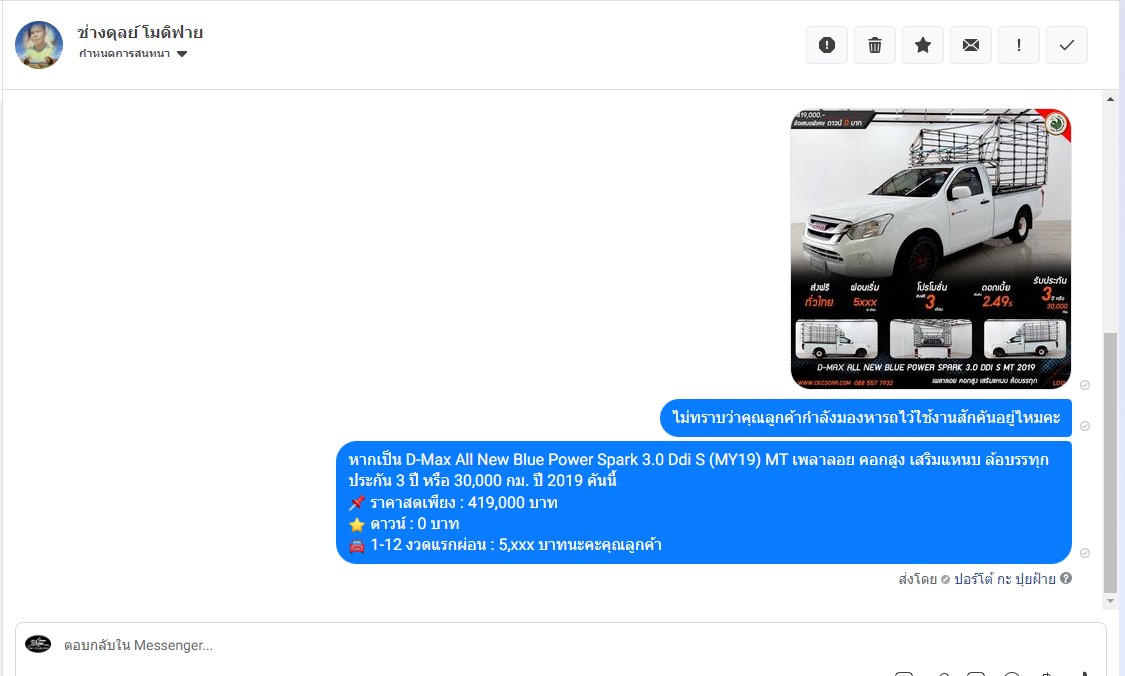Screen dimensions: 1125x676
Task: Click the scrollbar up arrow in chat
Action: click(x=1111, y=99)
